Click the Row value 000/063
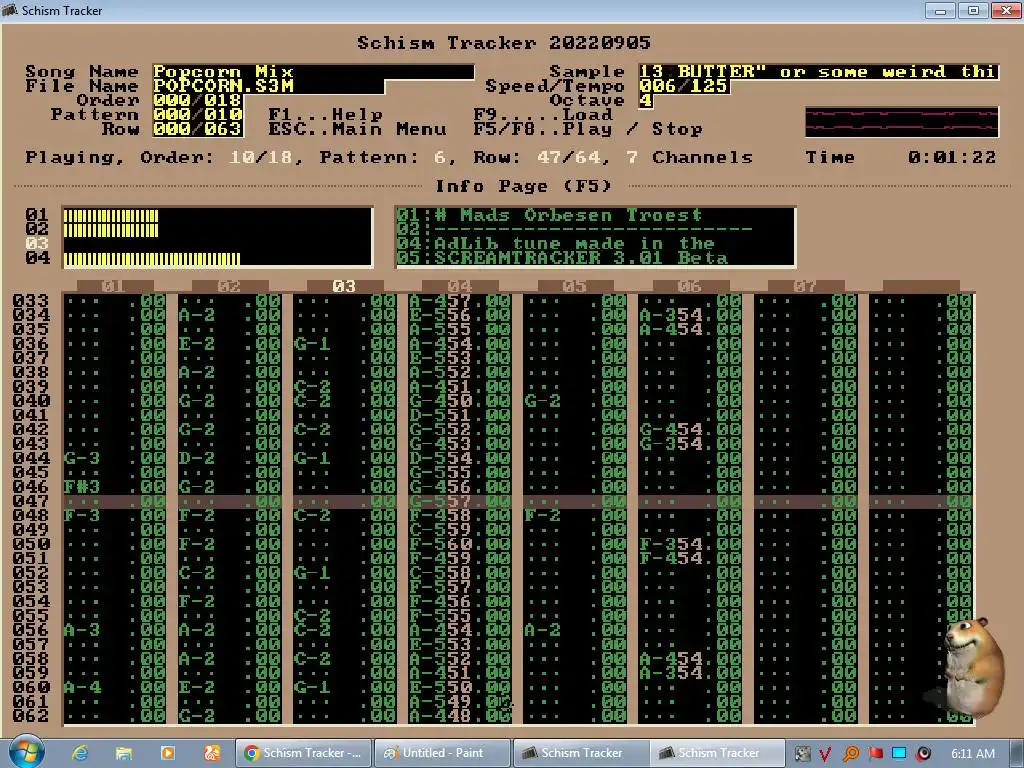The height and width of the screenshot is (768, 1024). [198, 129]
